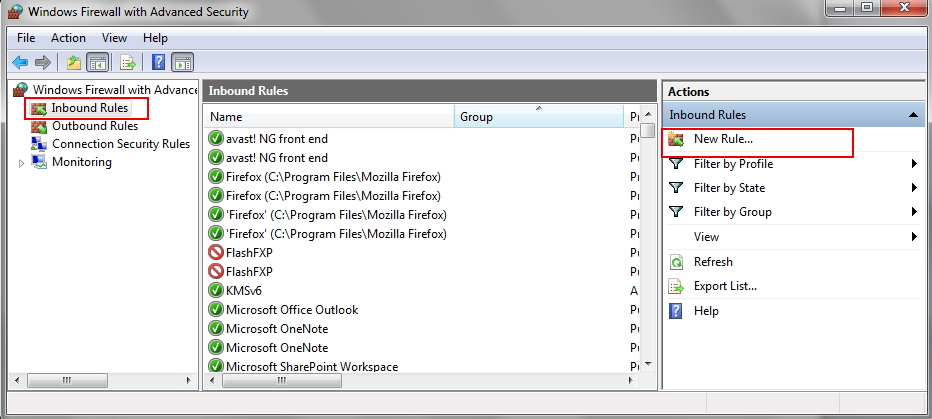The width and height of the screenshot is (932, 419).
Task: Collapse the Inbound Rules actions section
Action: point(914,115)
